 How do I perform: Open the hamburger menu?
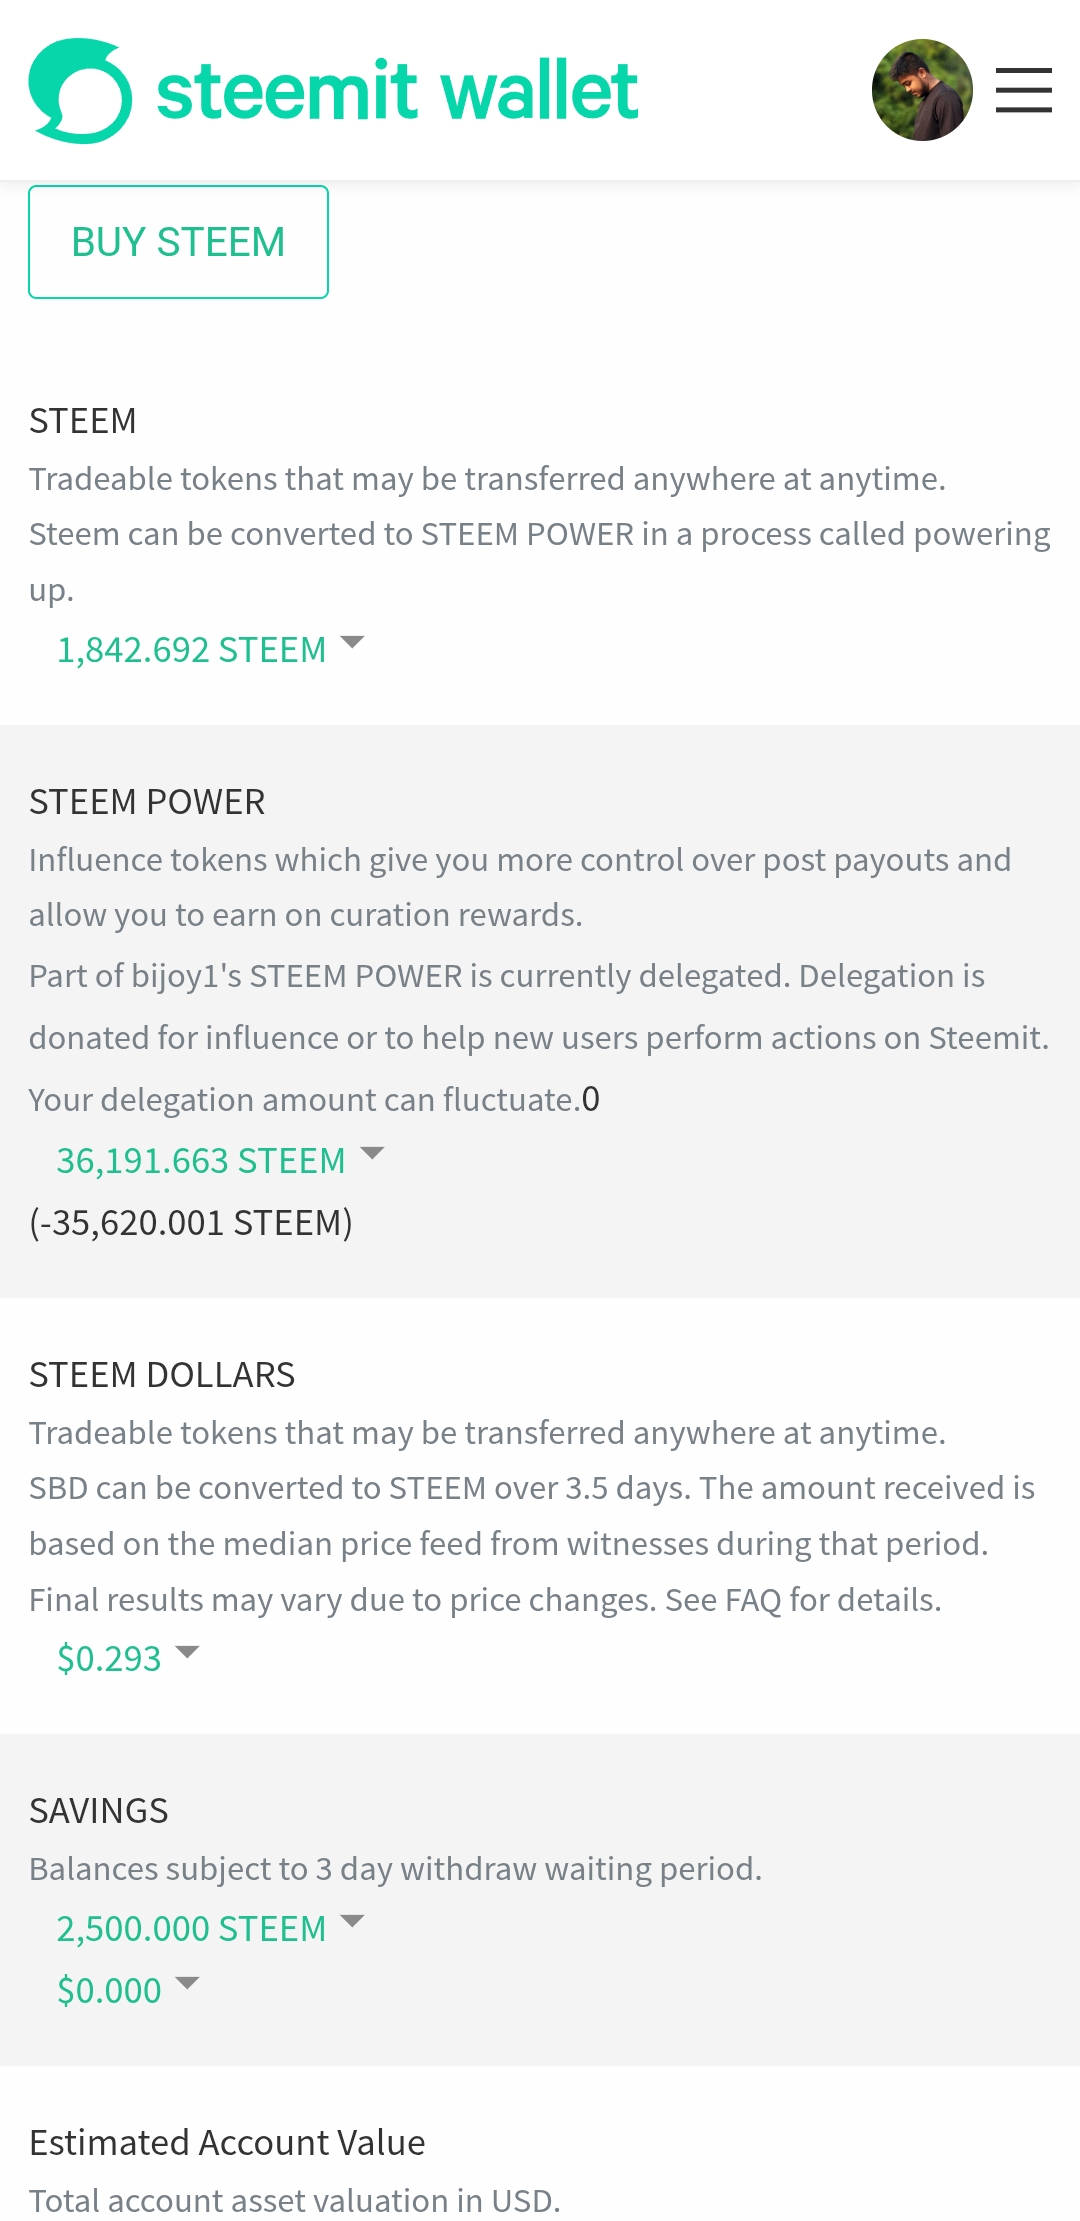1023,90
